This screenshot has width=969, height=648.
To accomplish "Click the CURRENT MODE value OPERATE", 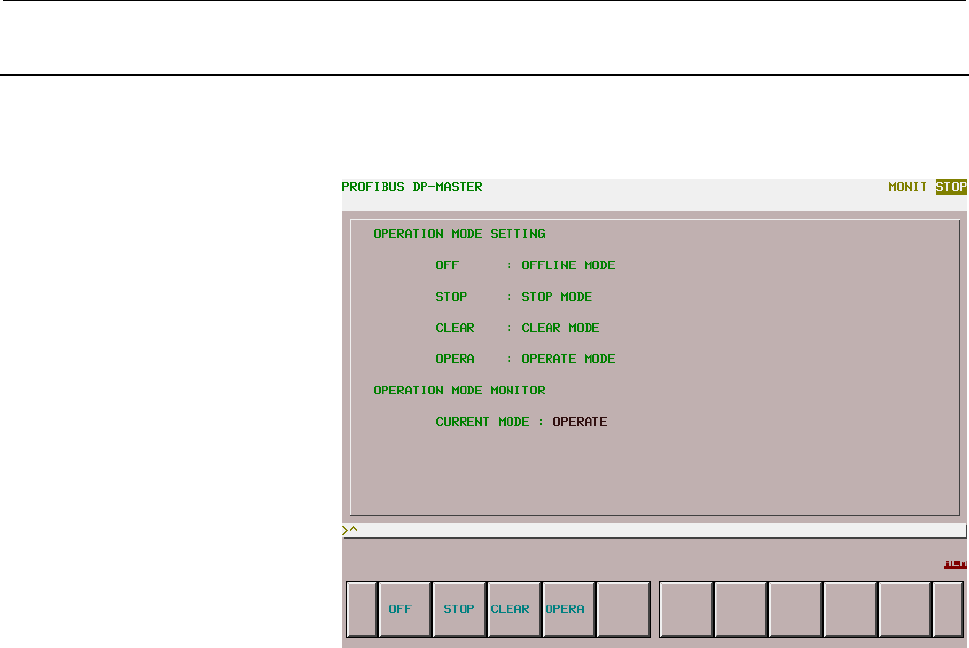I will click(580, 422).
